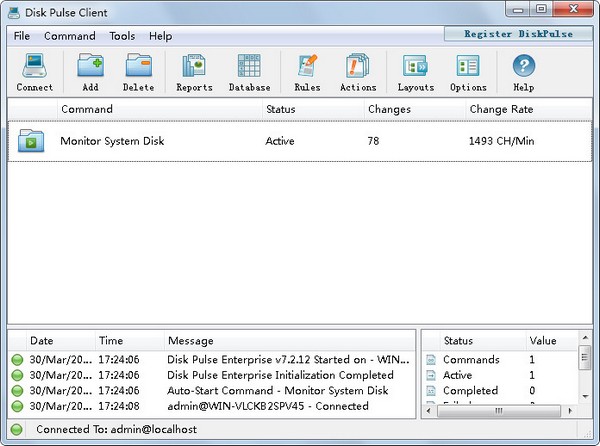600x446 pixels.
Task: Sort commands by Change Rate column header
Action: coord(501,109)
